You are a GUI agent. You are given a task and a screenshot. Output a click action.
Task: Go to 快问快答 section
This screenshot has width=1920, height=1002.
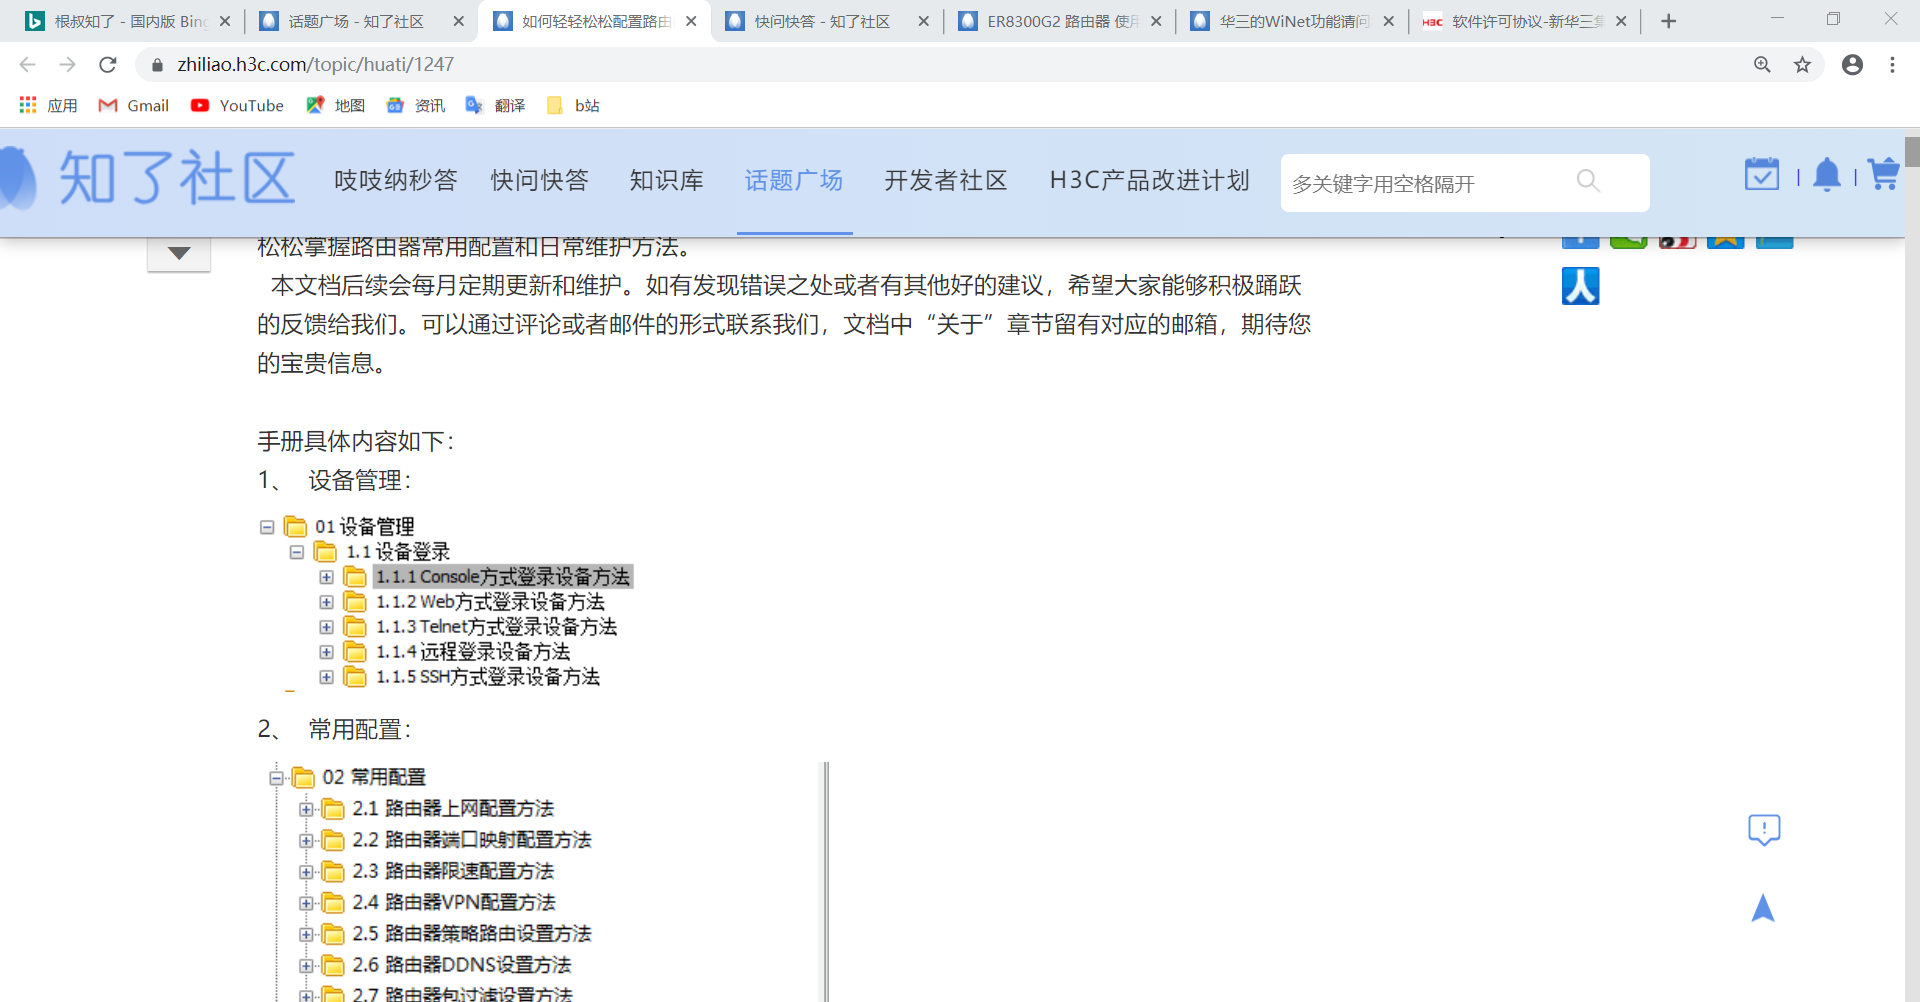(540, 180)
